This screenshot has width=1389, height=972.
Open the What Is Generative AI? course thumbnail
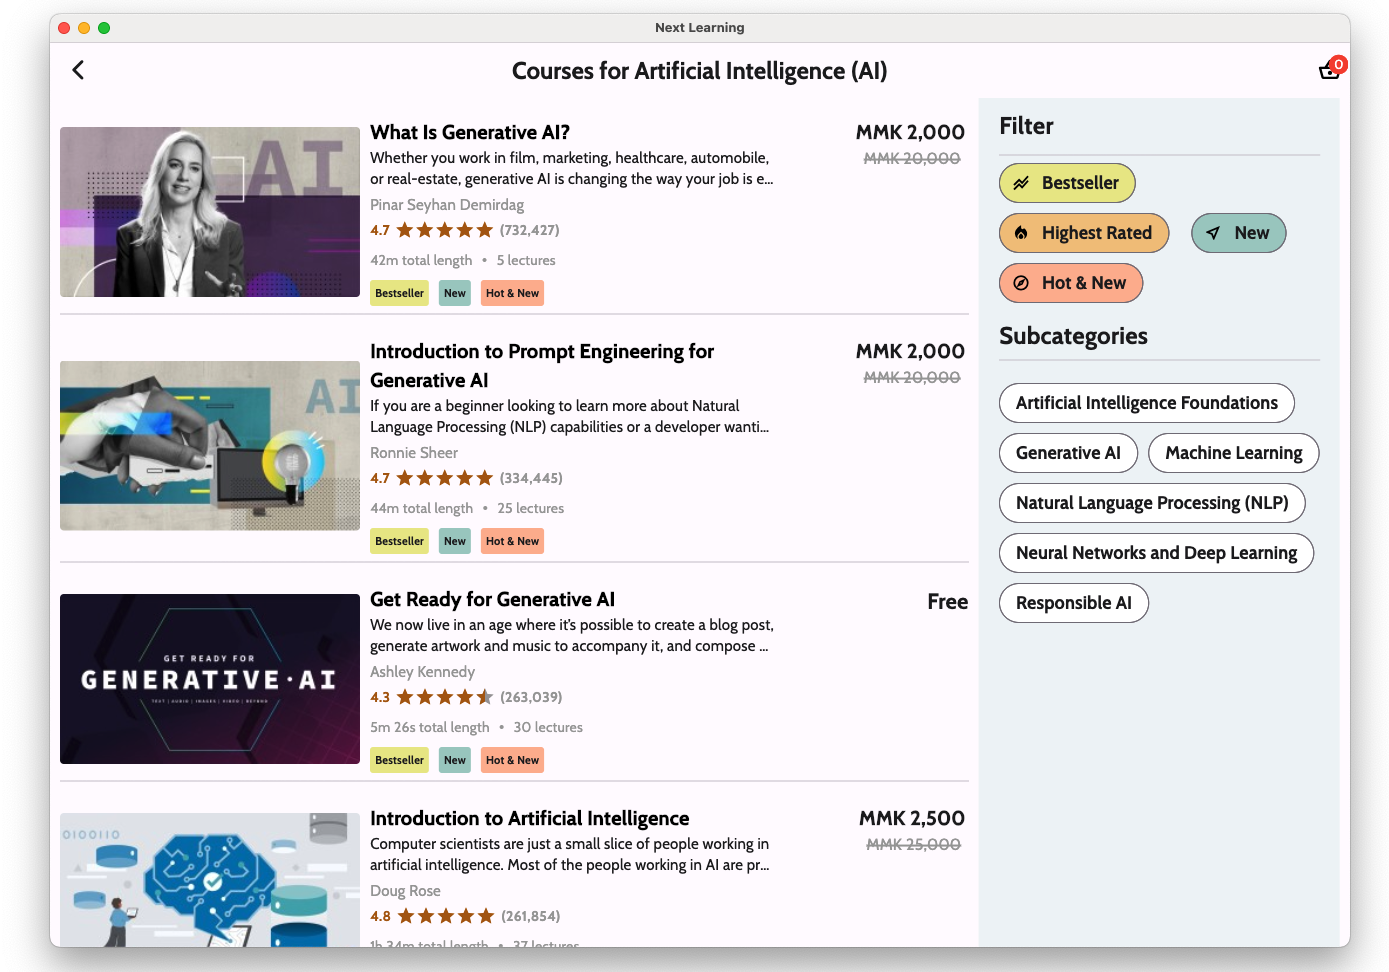click(210, 212)
